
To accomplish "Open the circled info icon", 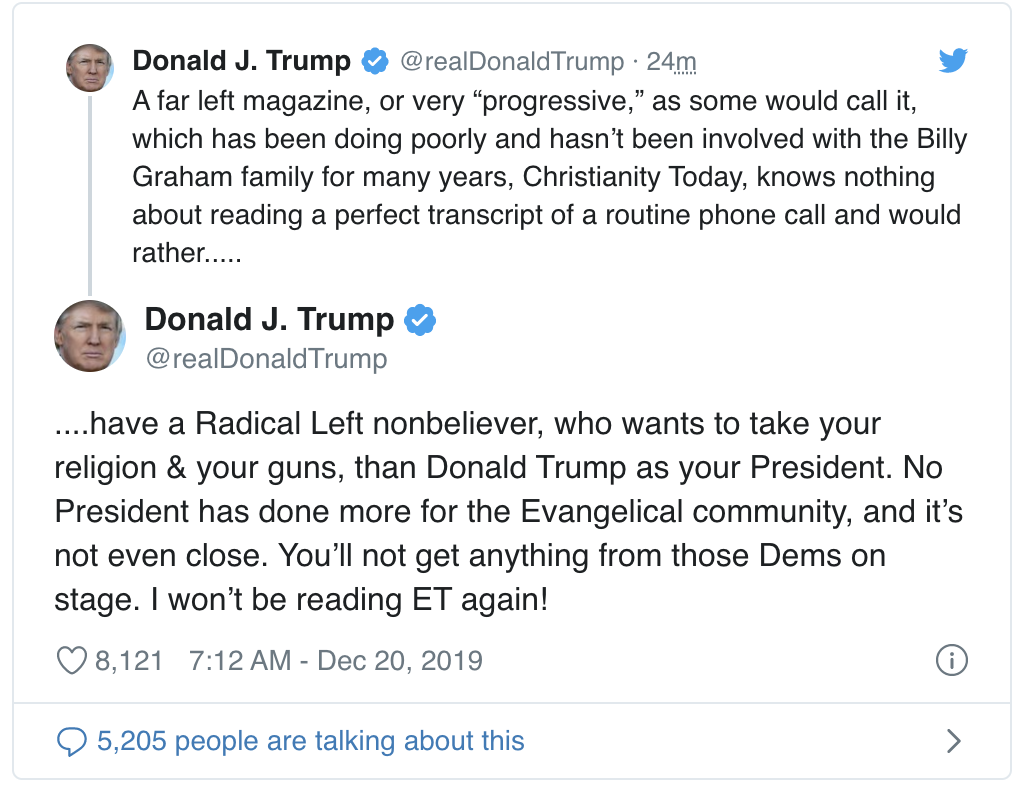I will pos(951,660).
